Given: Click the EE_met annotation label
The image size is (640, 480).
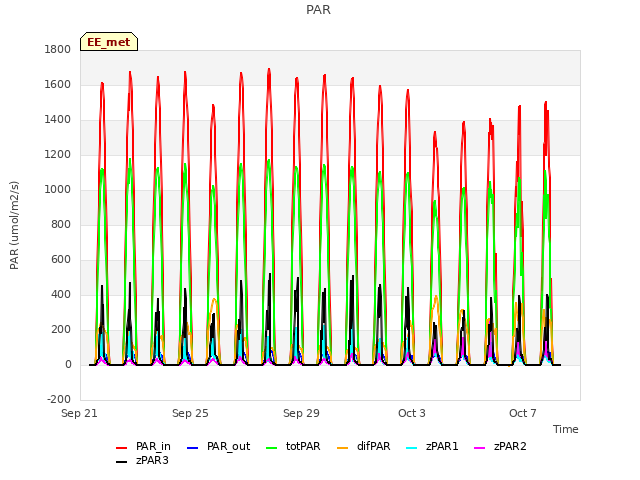Looking at the screenshot, I should pos(109,42).
